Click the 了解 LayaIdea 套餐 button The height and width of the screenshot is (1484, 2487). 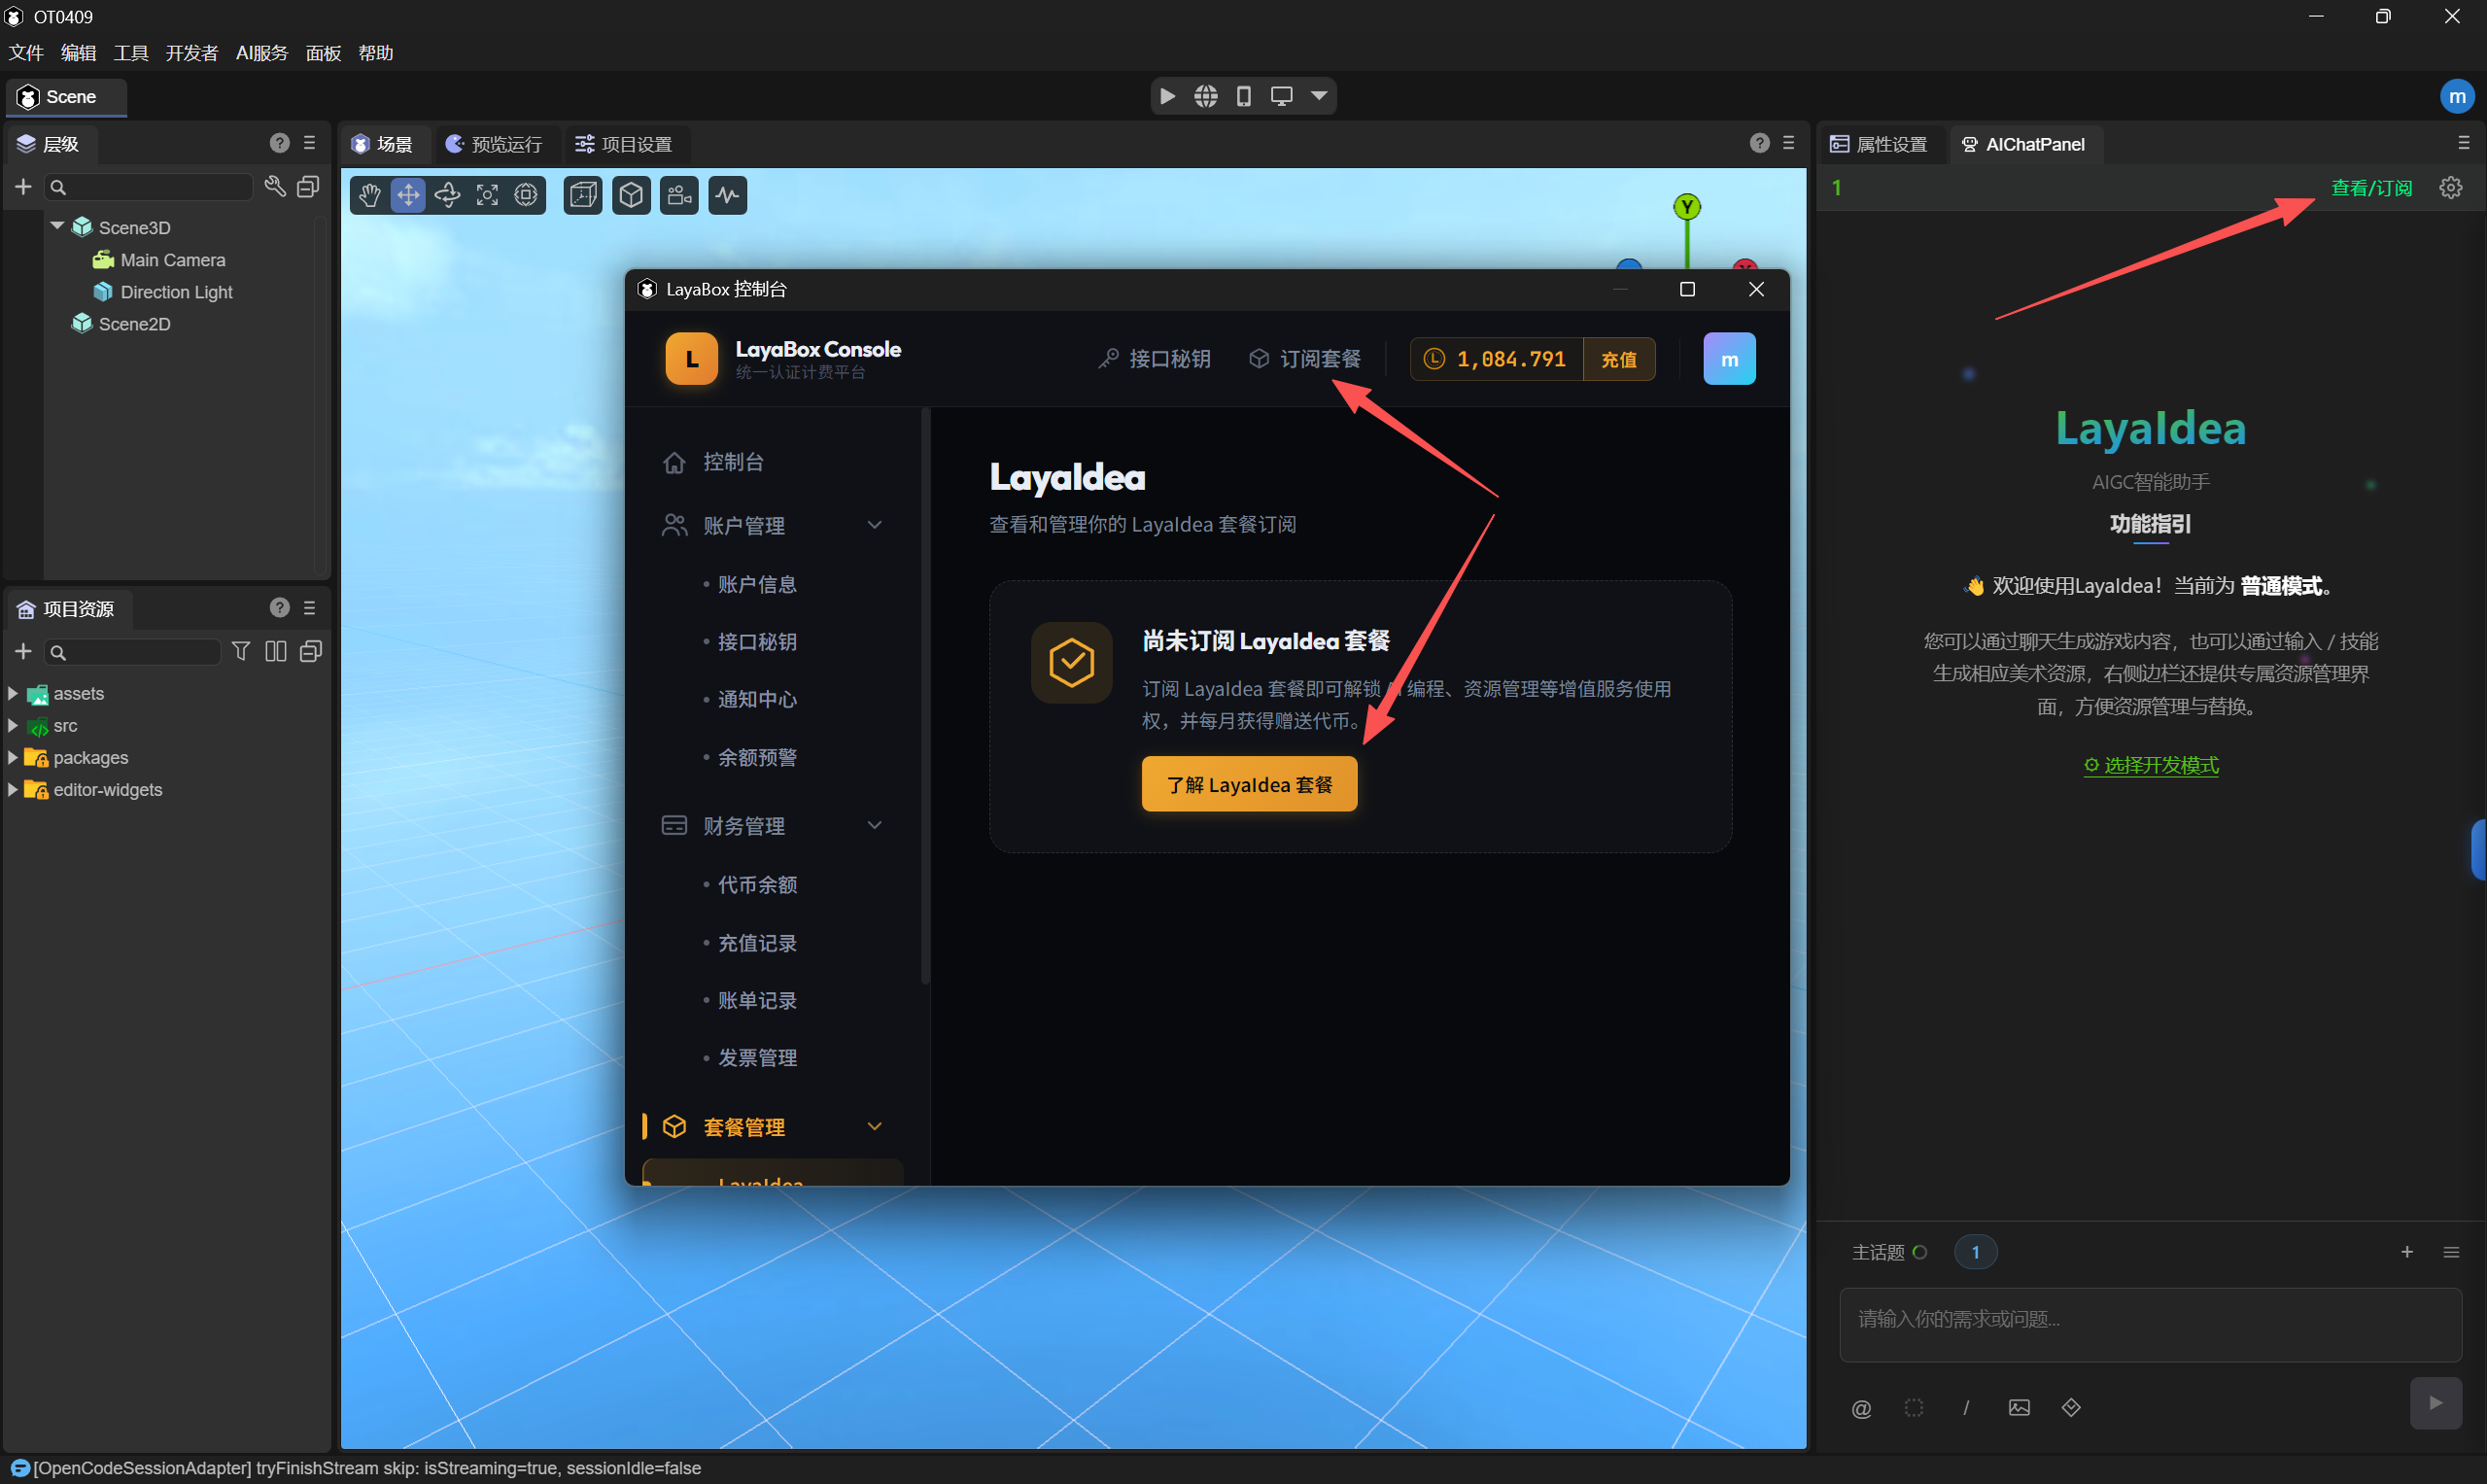click(x=1249, y=784)
